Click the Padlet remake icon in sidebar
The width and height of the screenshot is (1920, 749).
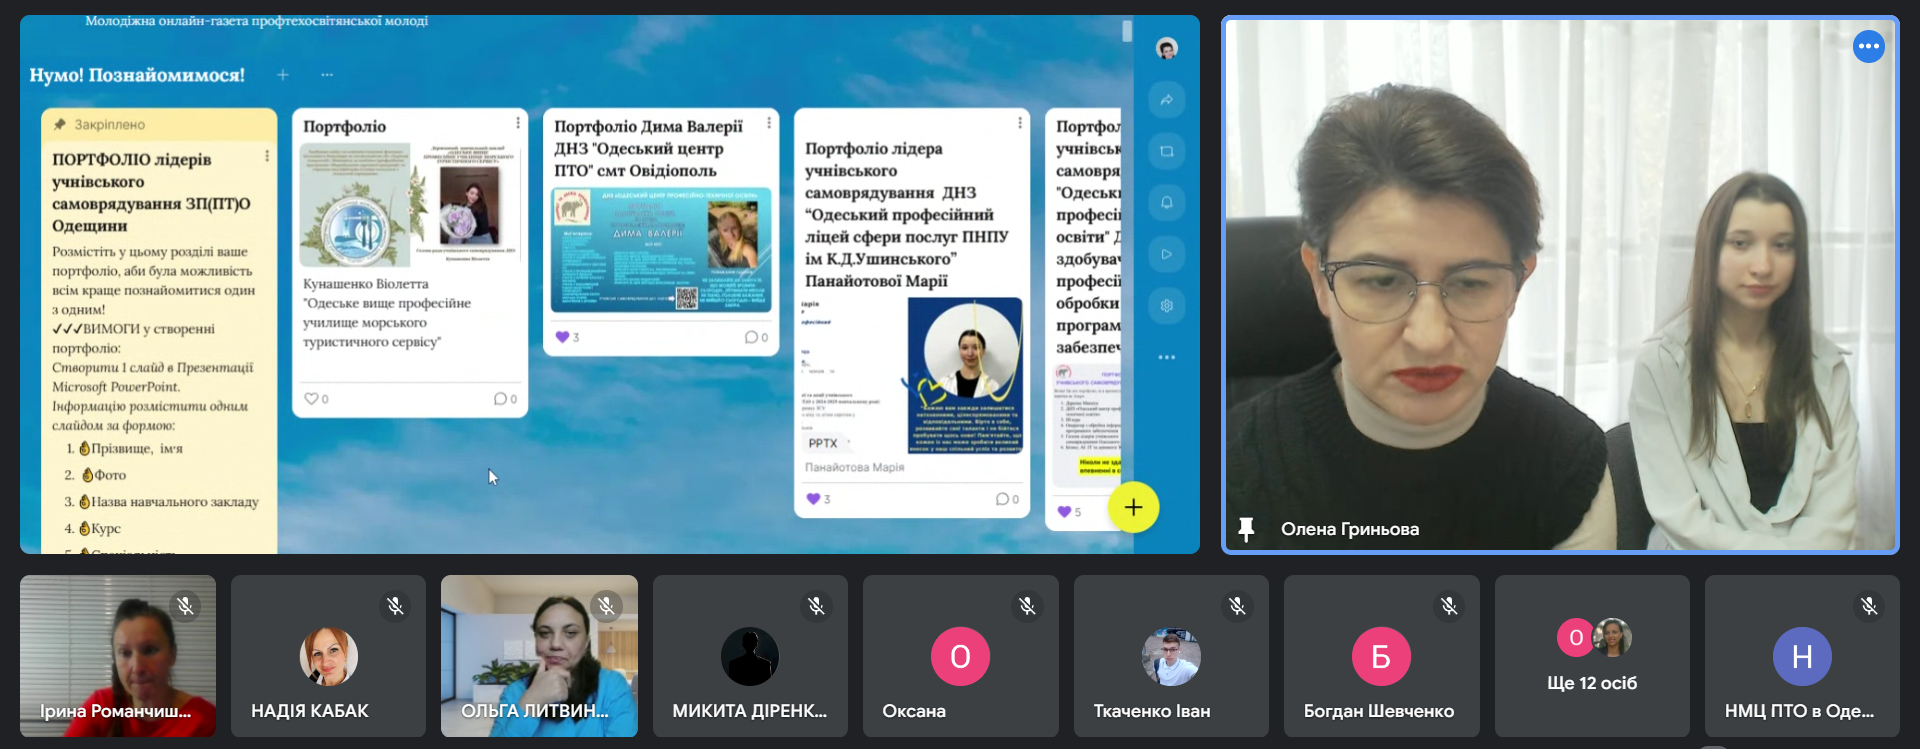[x=1166, y=151]
